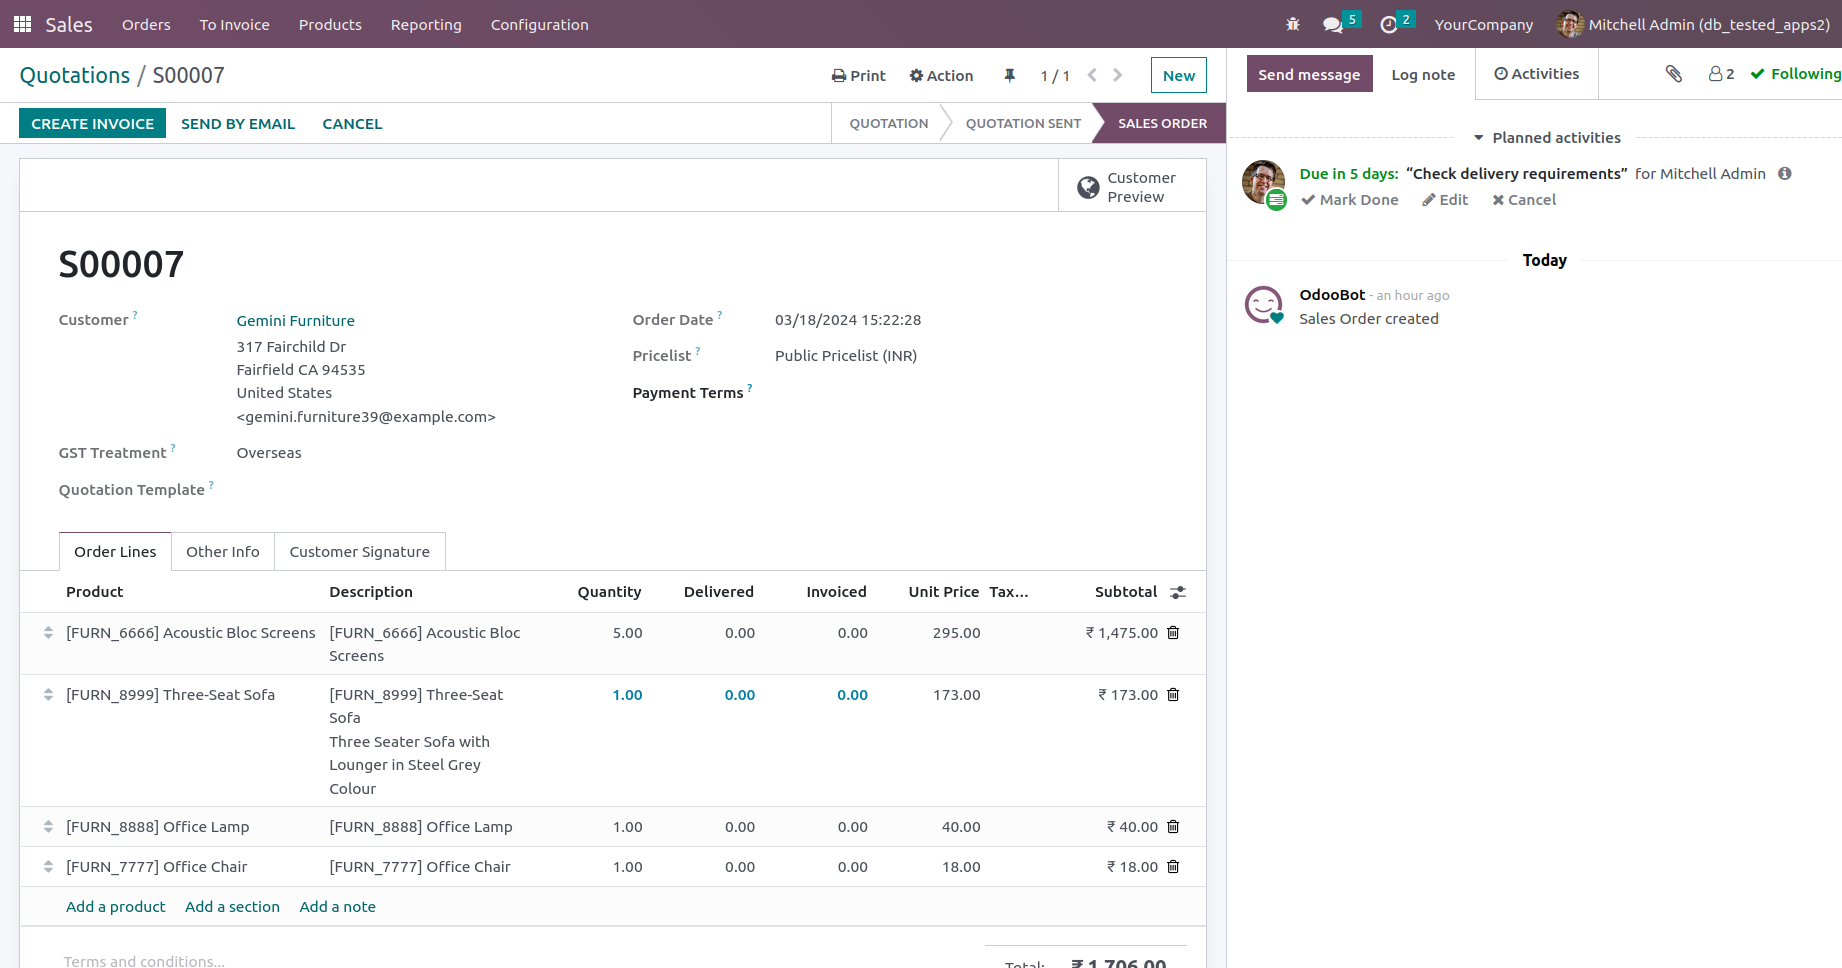Open column settings icon beside Subtotal

(x=1178, y=593)
